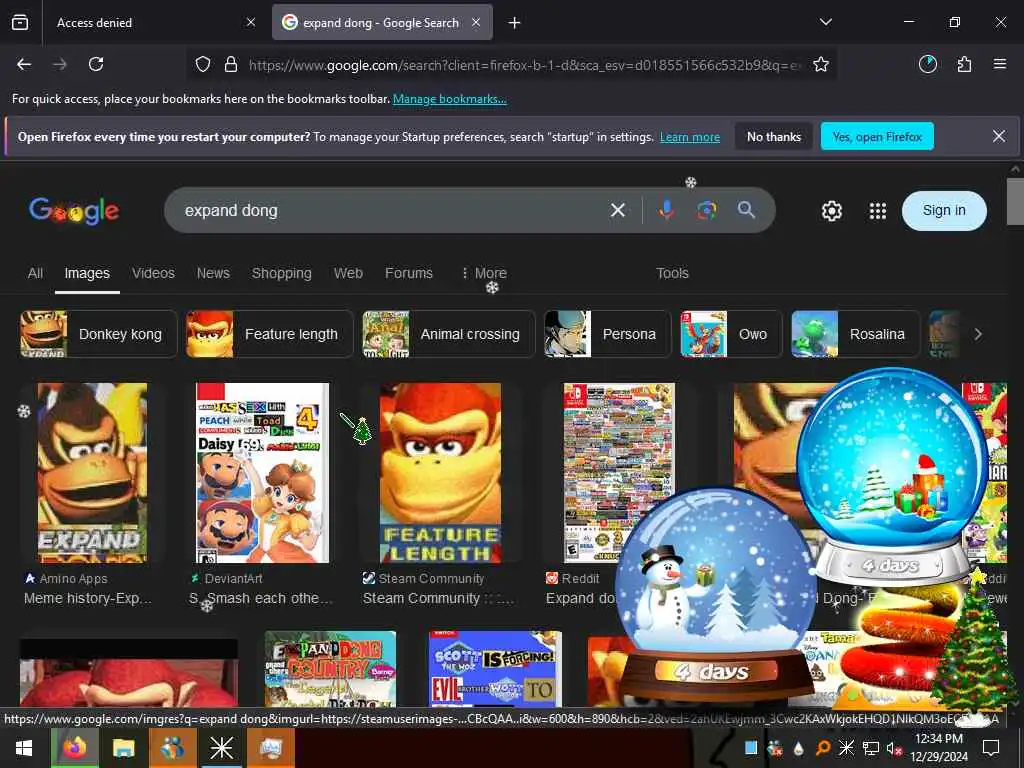Open the Google apps grid
This screenshot has height=768, width=1024.
[878, 211]
